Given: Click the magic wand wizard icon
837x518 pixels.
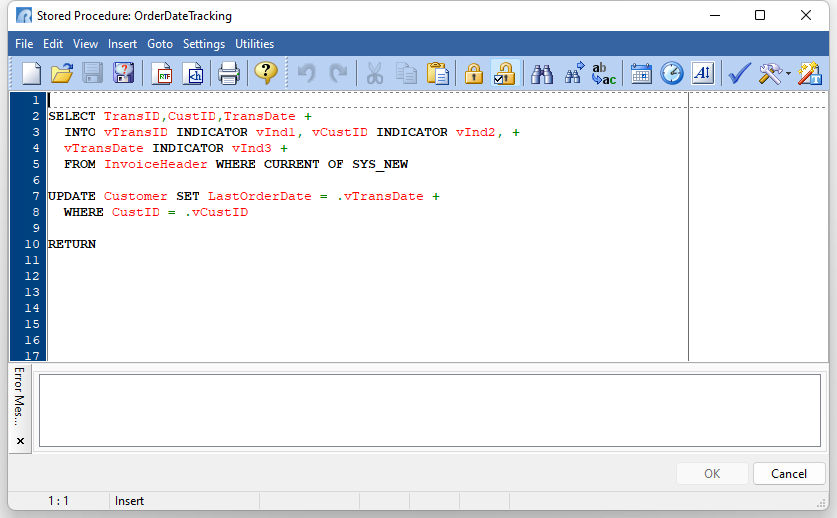Looking at the screenshot, I should pyautogui.click(x=809, y=74).
